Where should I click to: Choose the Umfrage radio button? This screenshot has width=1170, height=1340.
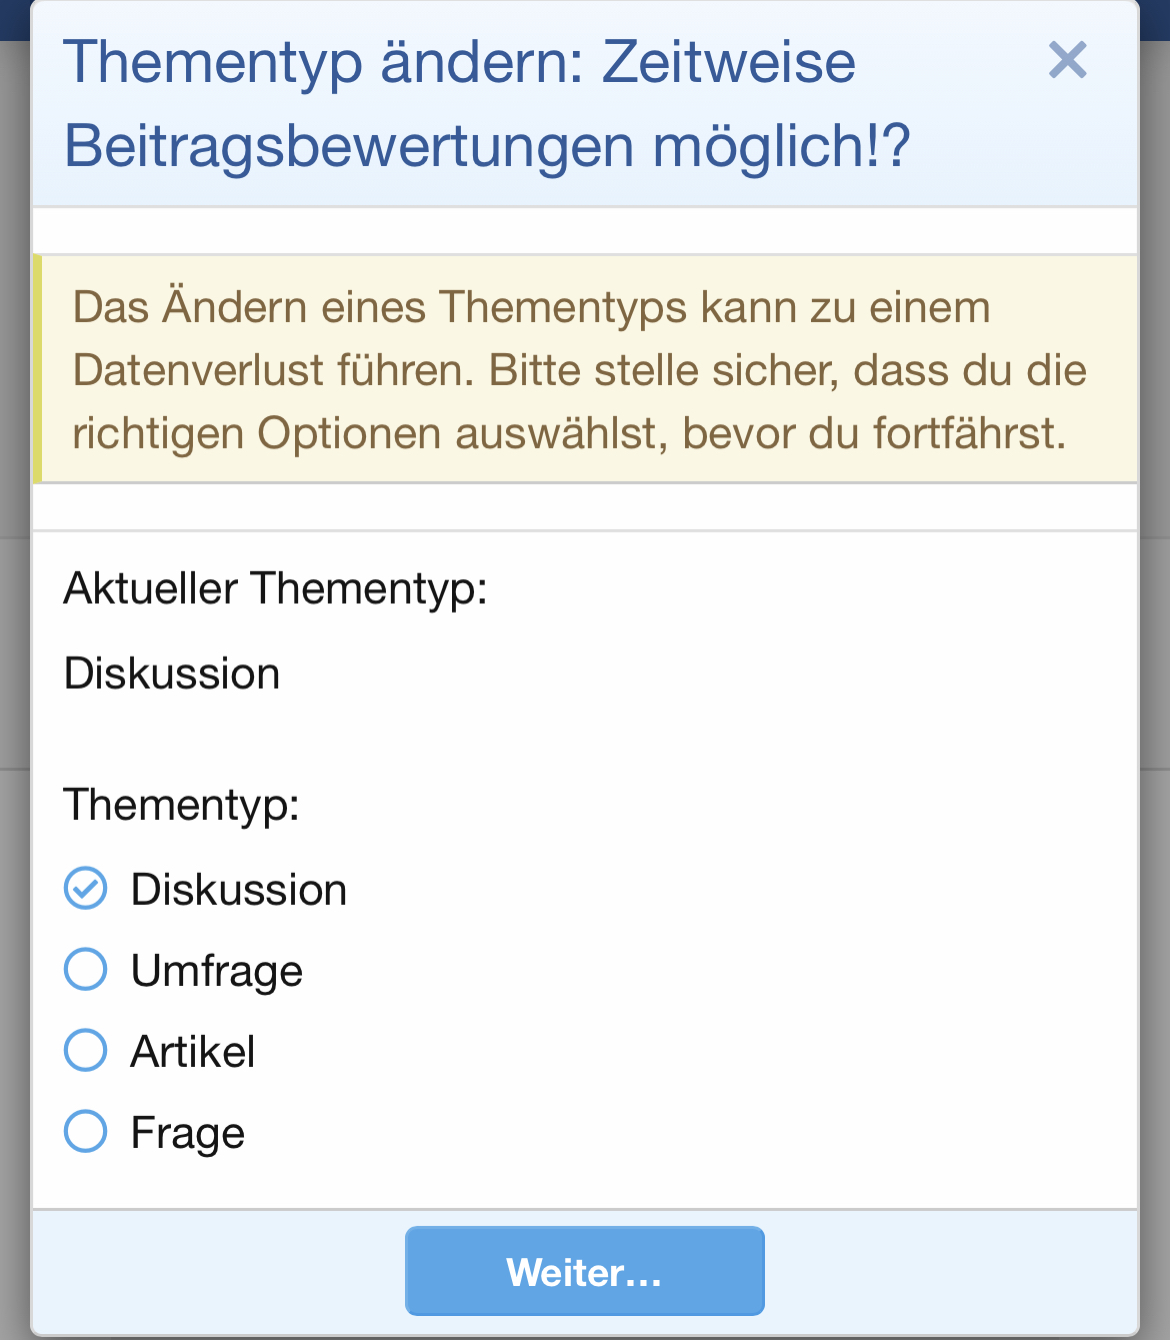(x=85, y=969)
